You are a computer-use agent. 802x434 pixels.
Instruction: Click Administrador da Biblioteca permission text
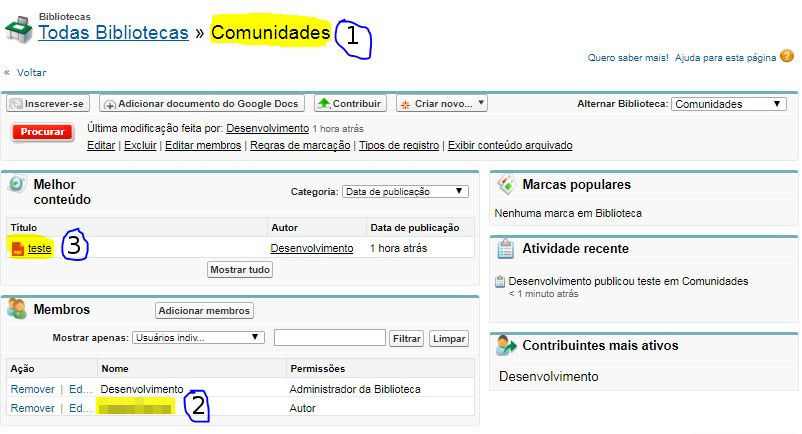354,390
